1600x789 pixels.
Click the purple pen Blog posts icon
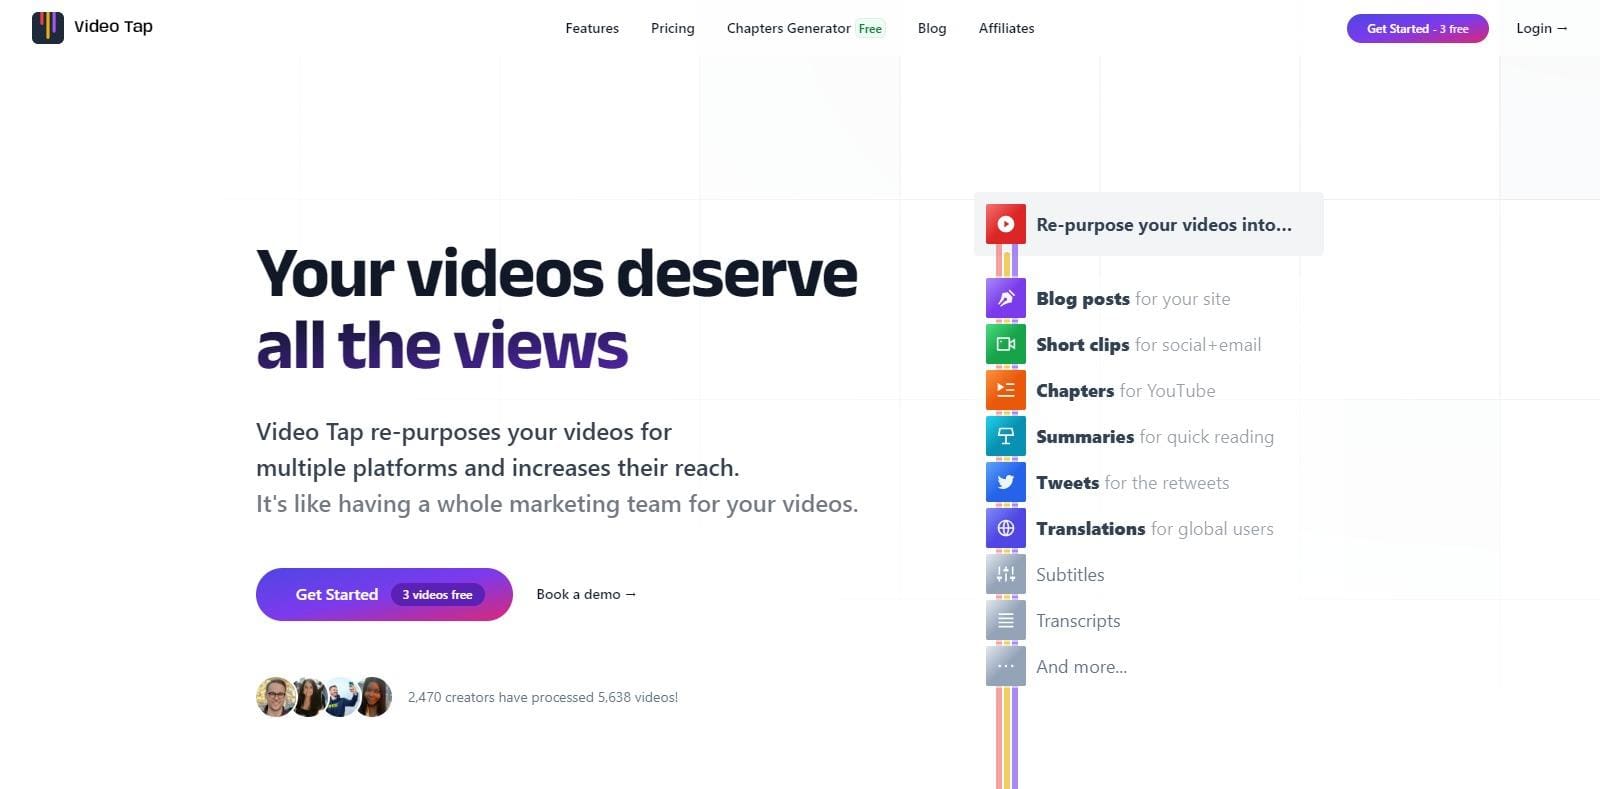[x=1006, y=298]
